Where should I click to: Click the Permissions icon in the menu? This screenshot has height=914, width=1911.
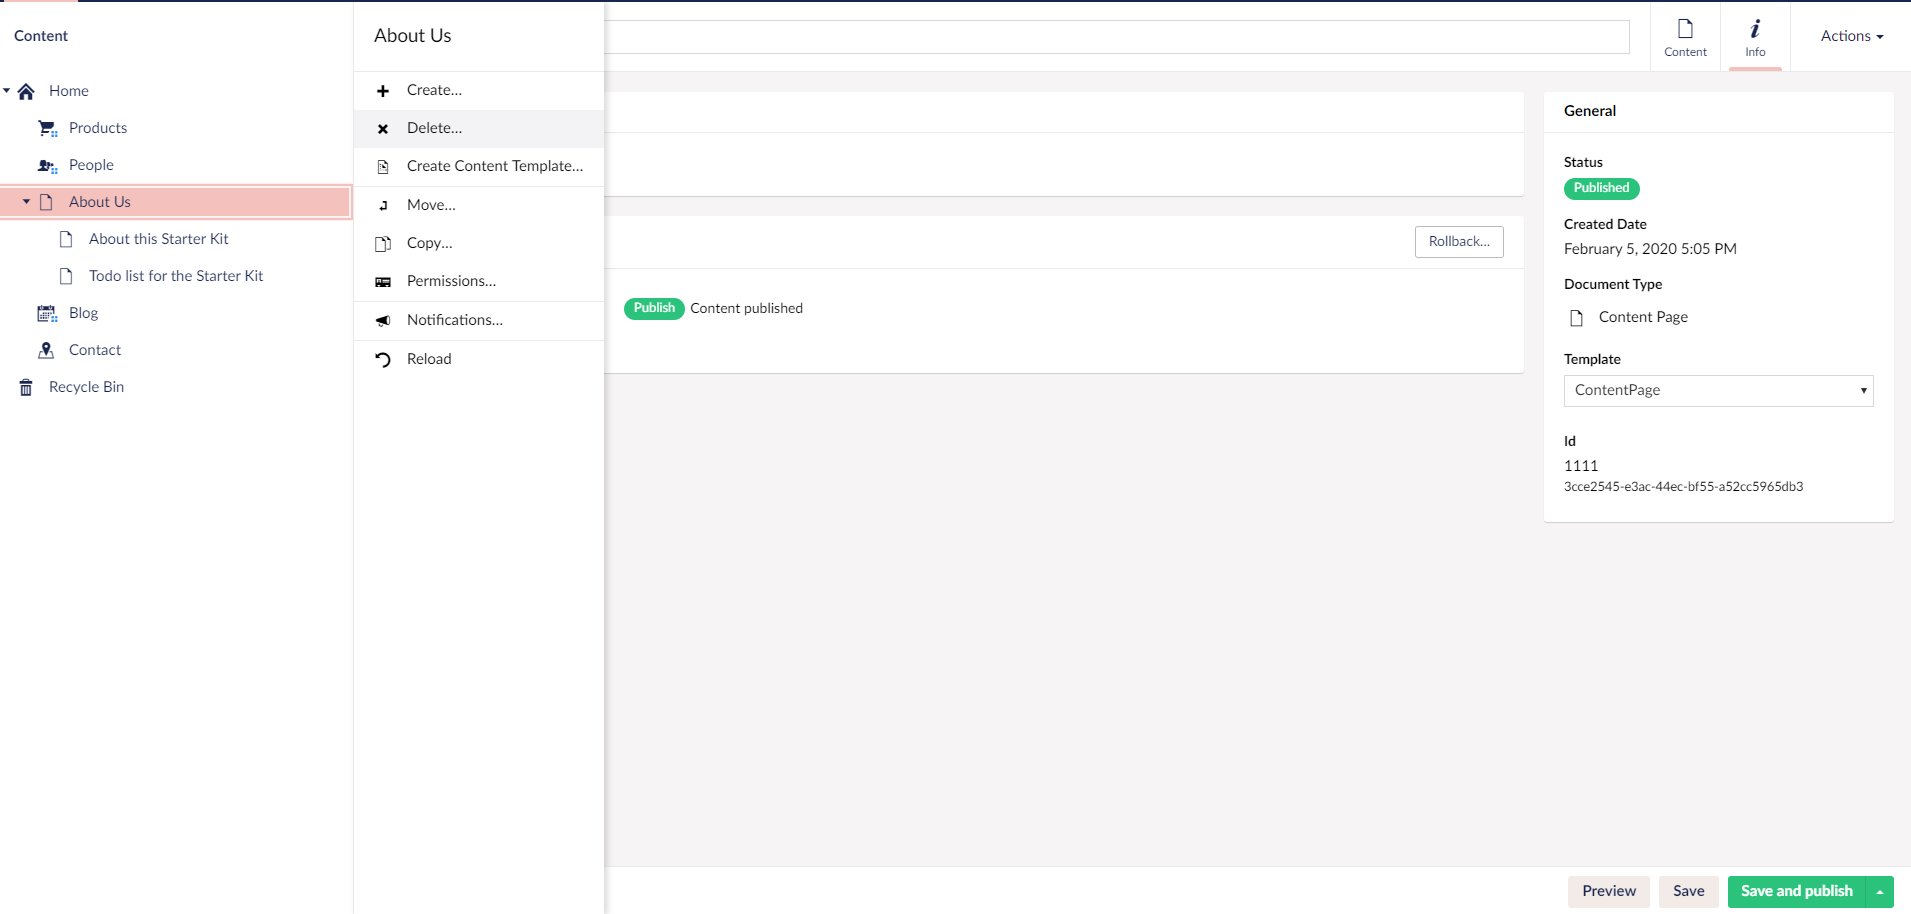tap(384, 281)
